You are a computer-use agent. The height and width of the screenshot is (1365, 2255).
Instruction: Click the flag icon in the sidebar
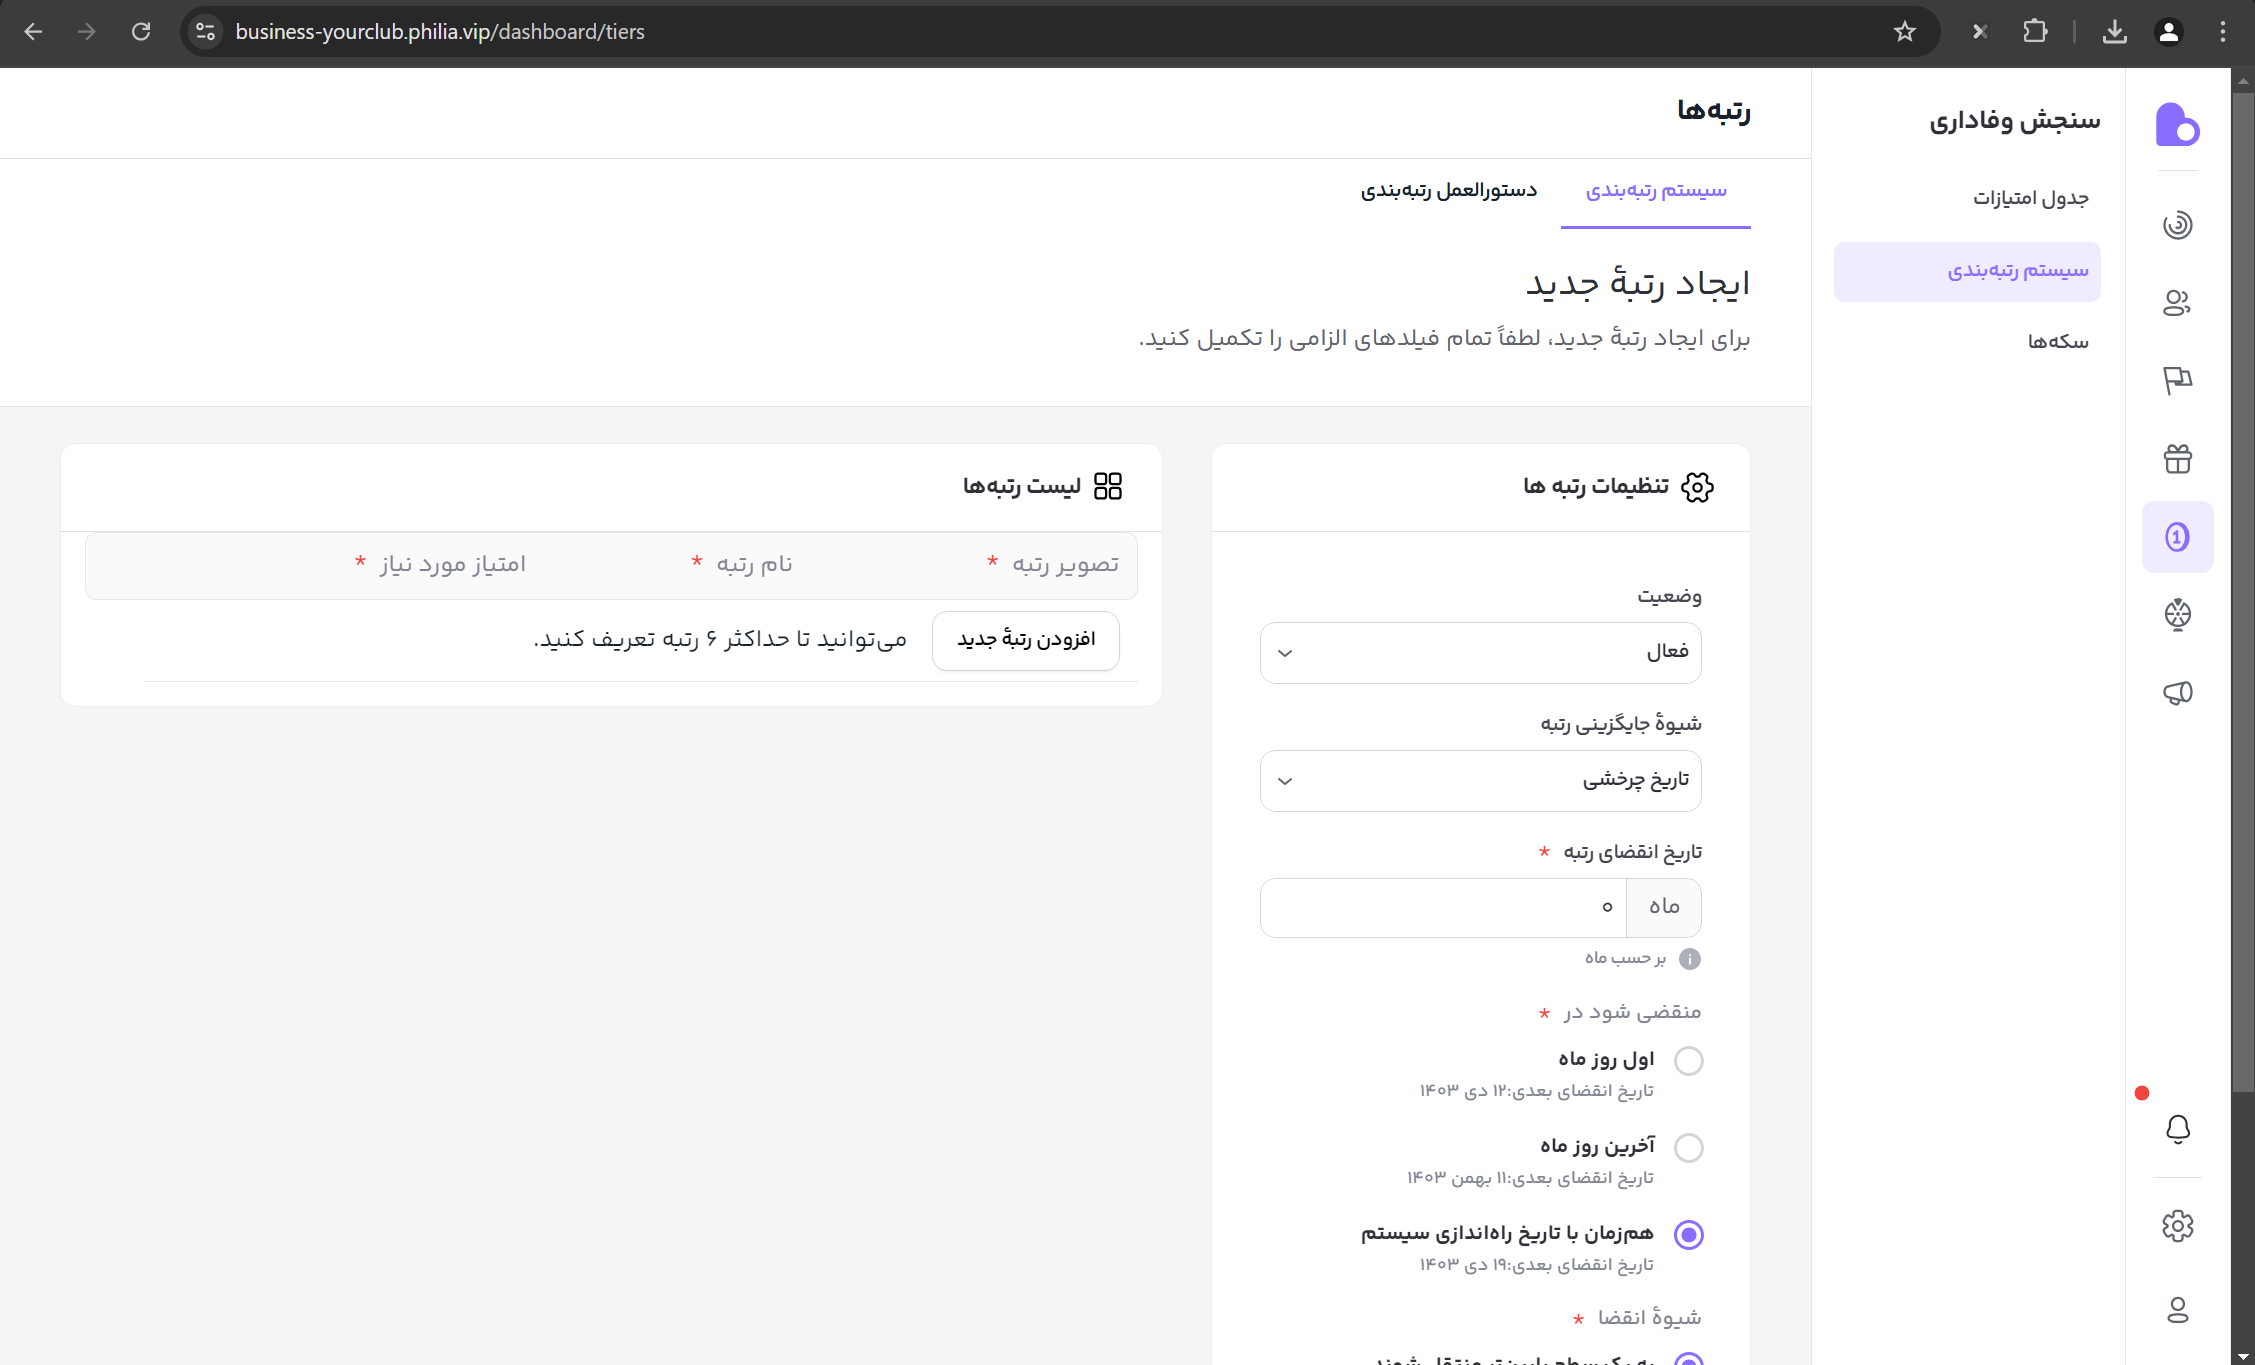point(2177,381)
